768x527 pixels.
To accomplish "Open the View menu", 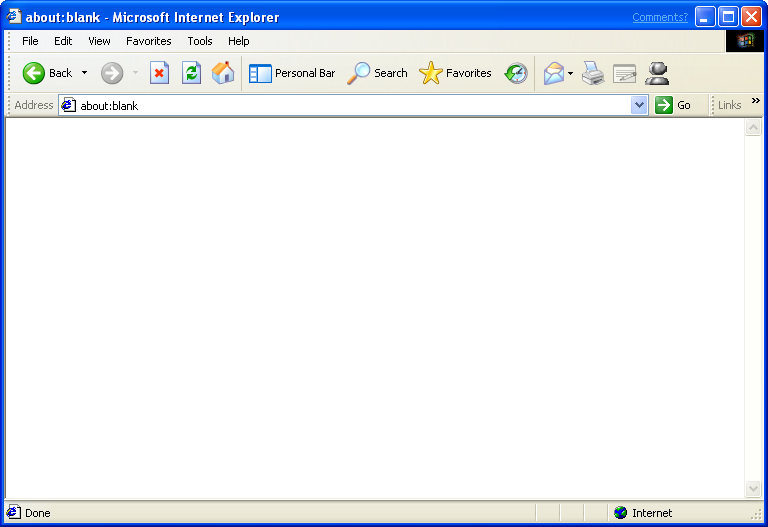I will 99,41.
